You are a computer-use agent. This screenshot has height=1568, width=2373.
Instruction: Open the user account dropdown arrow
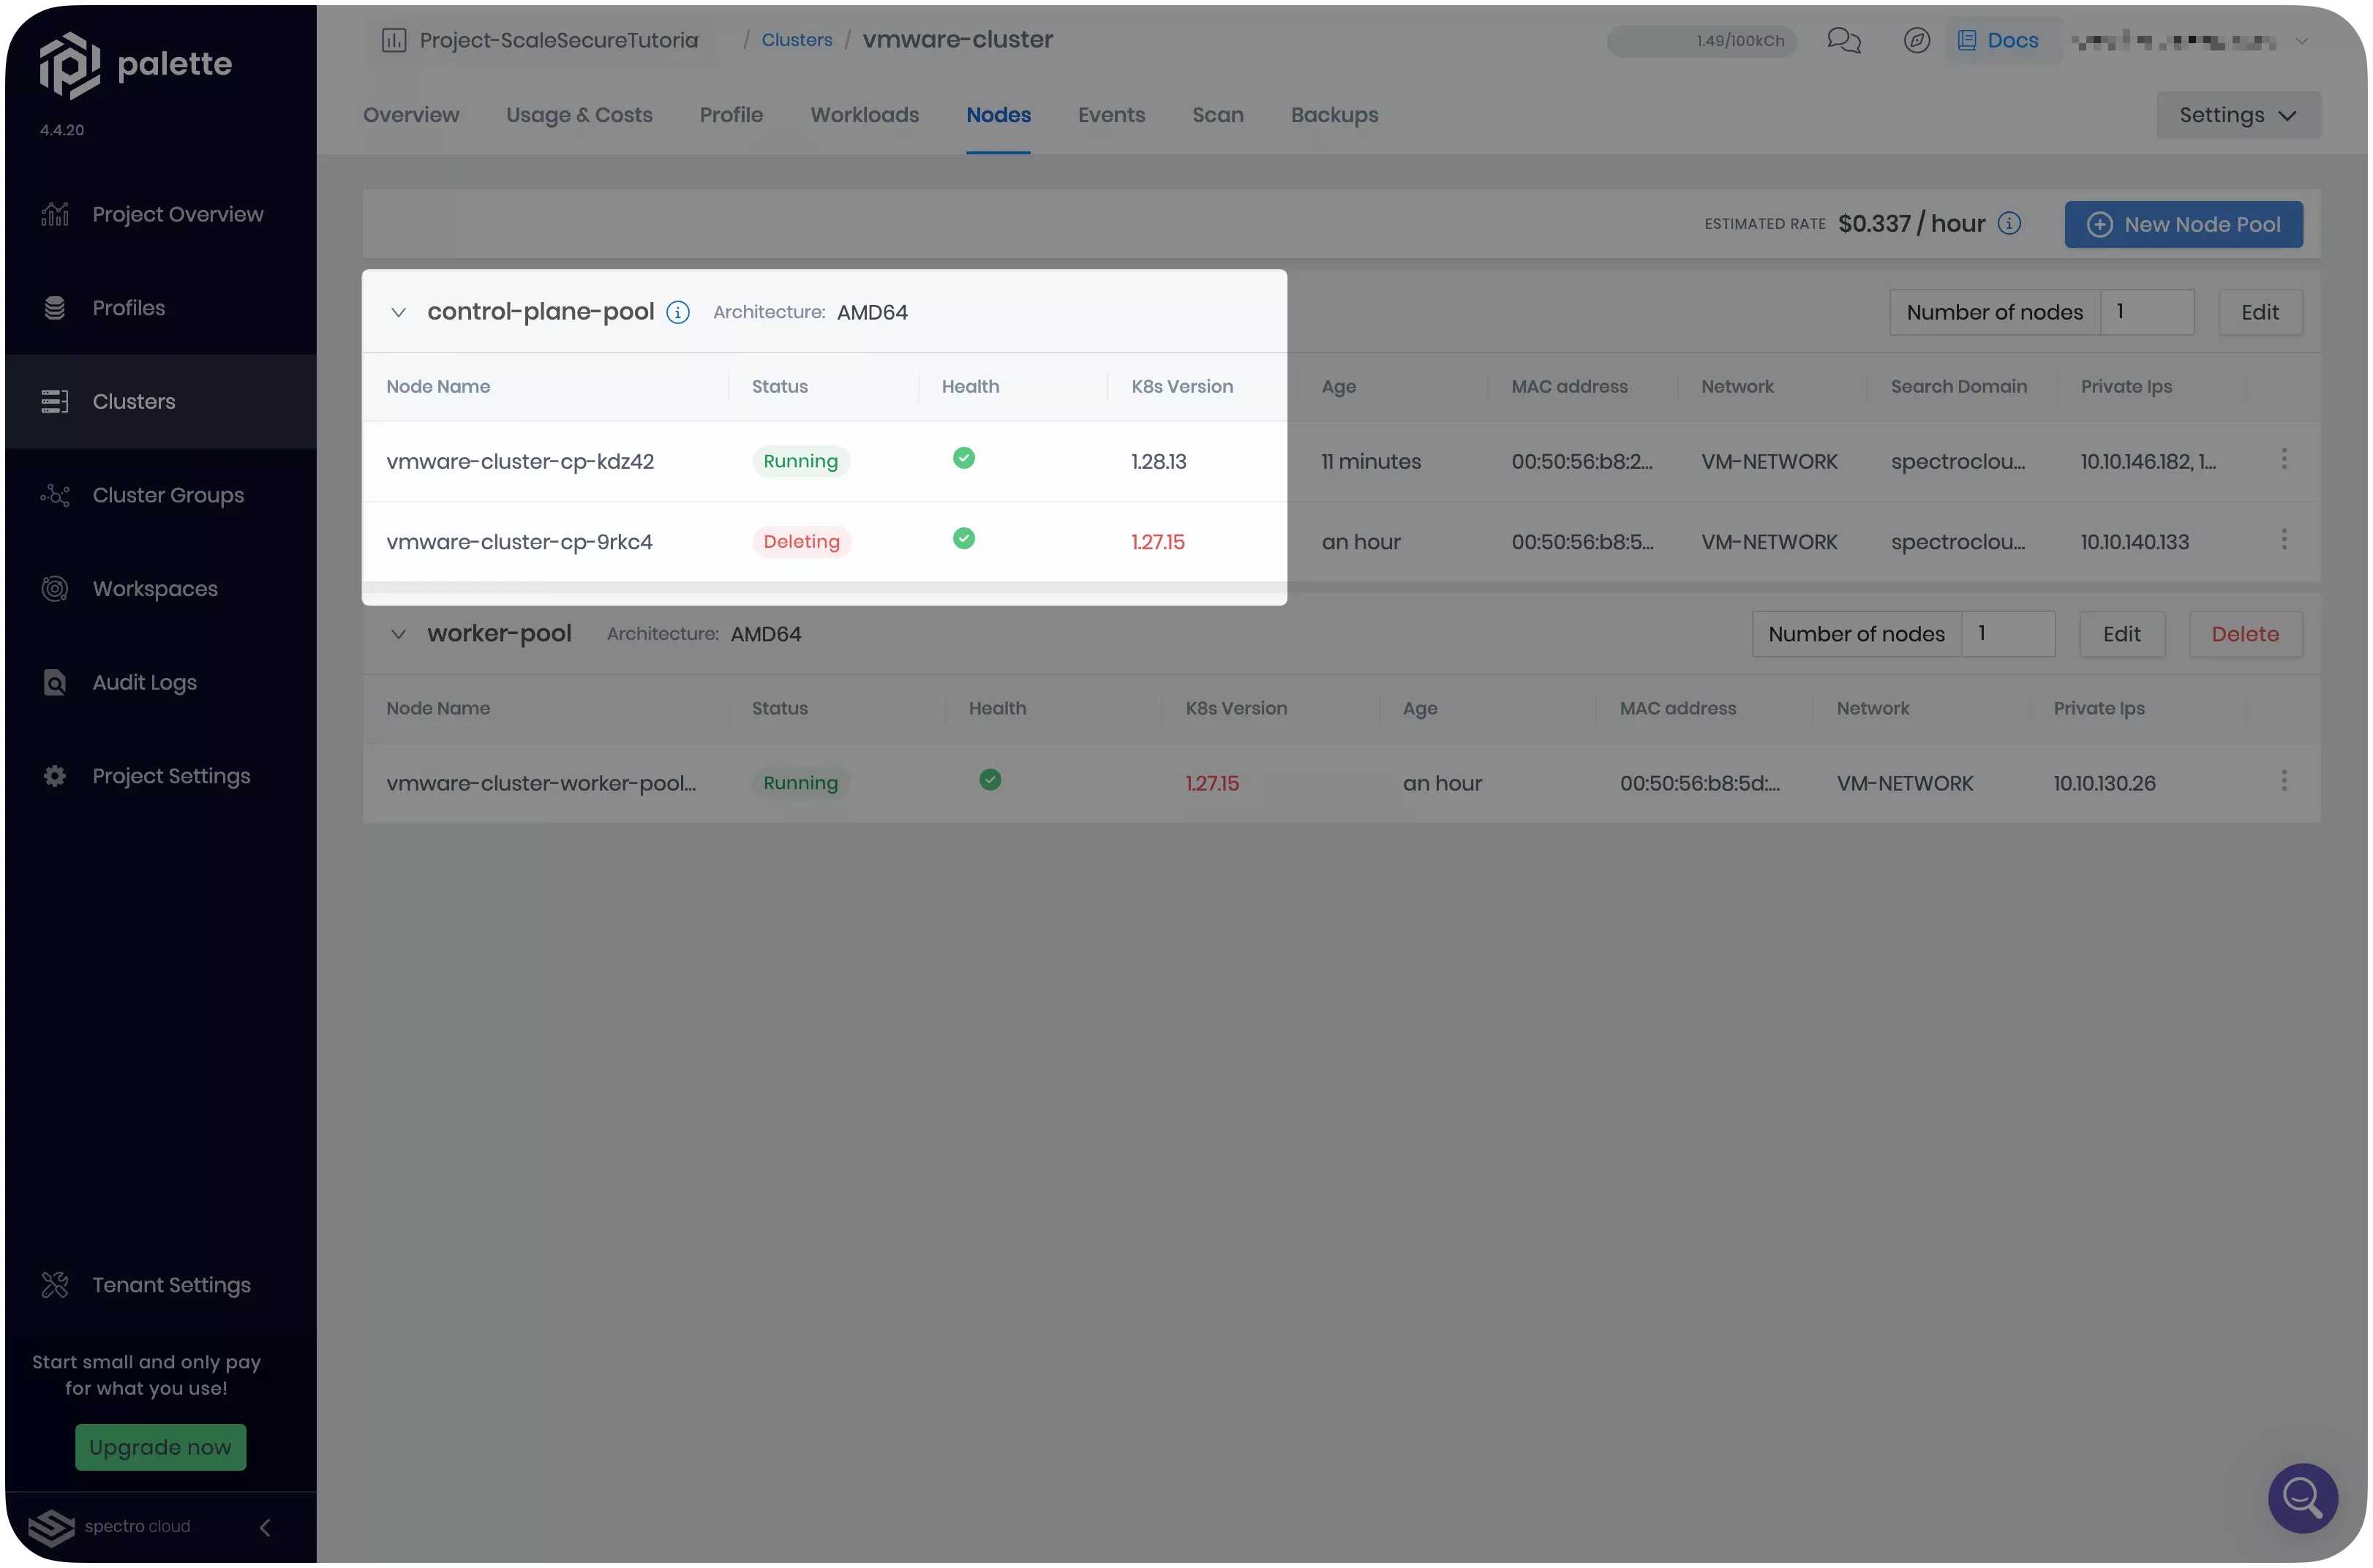pos(2301,41)
